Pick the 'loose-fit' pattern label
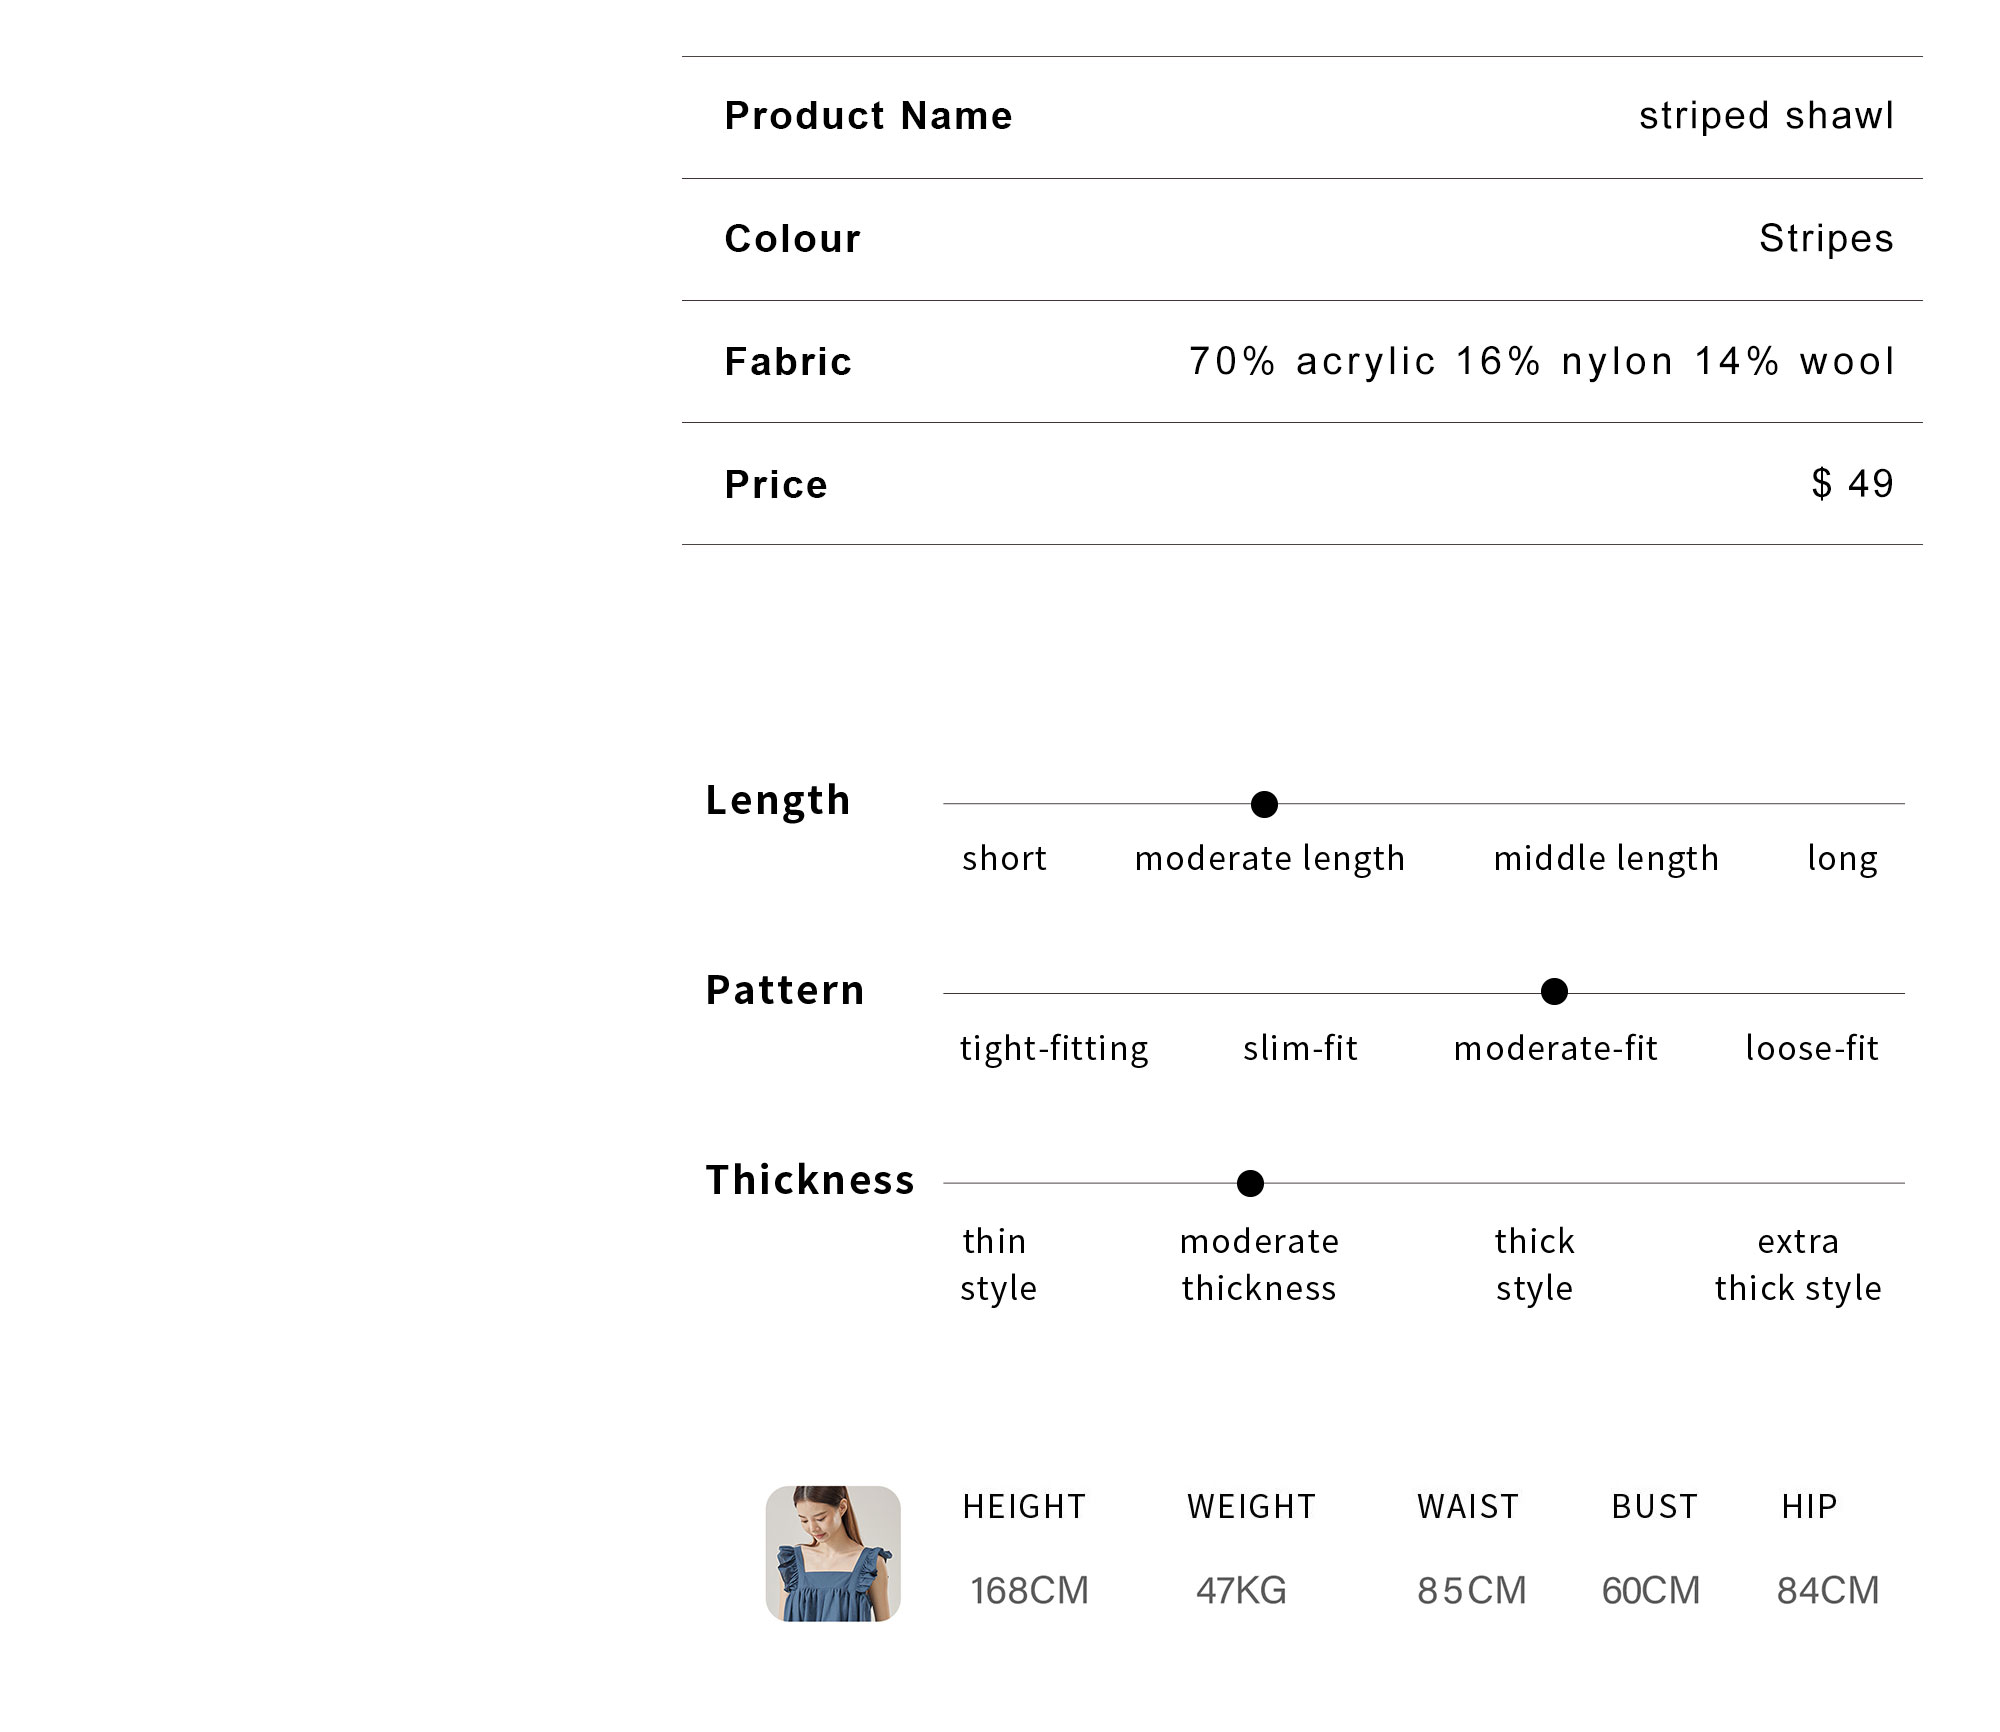The width and height of the screenshot is (2000, 1732). [1812, 1048]
